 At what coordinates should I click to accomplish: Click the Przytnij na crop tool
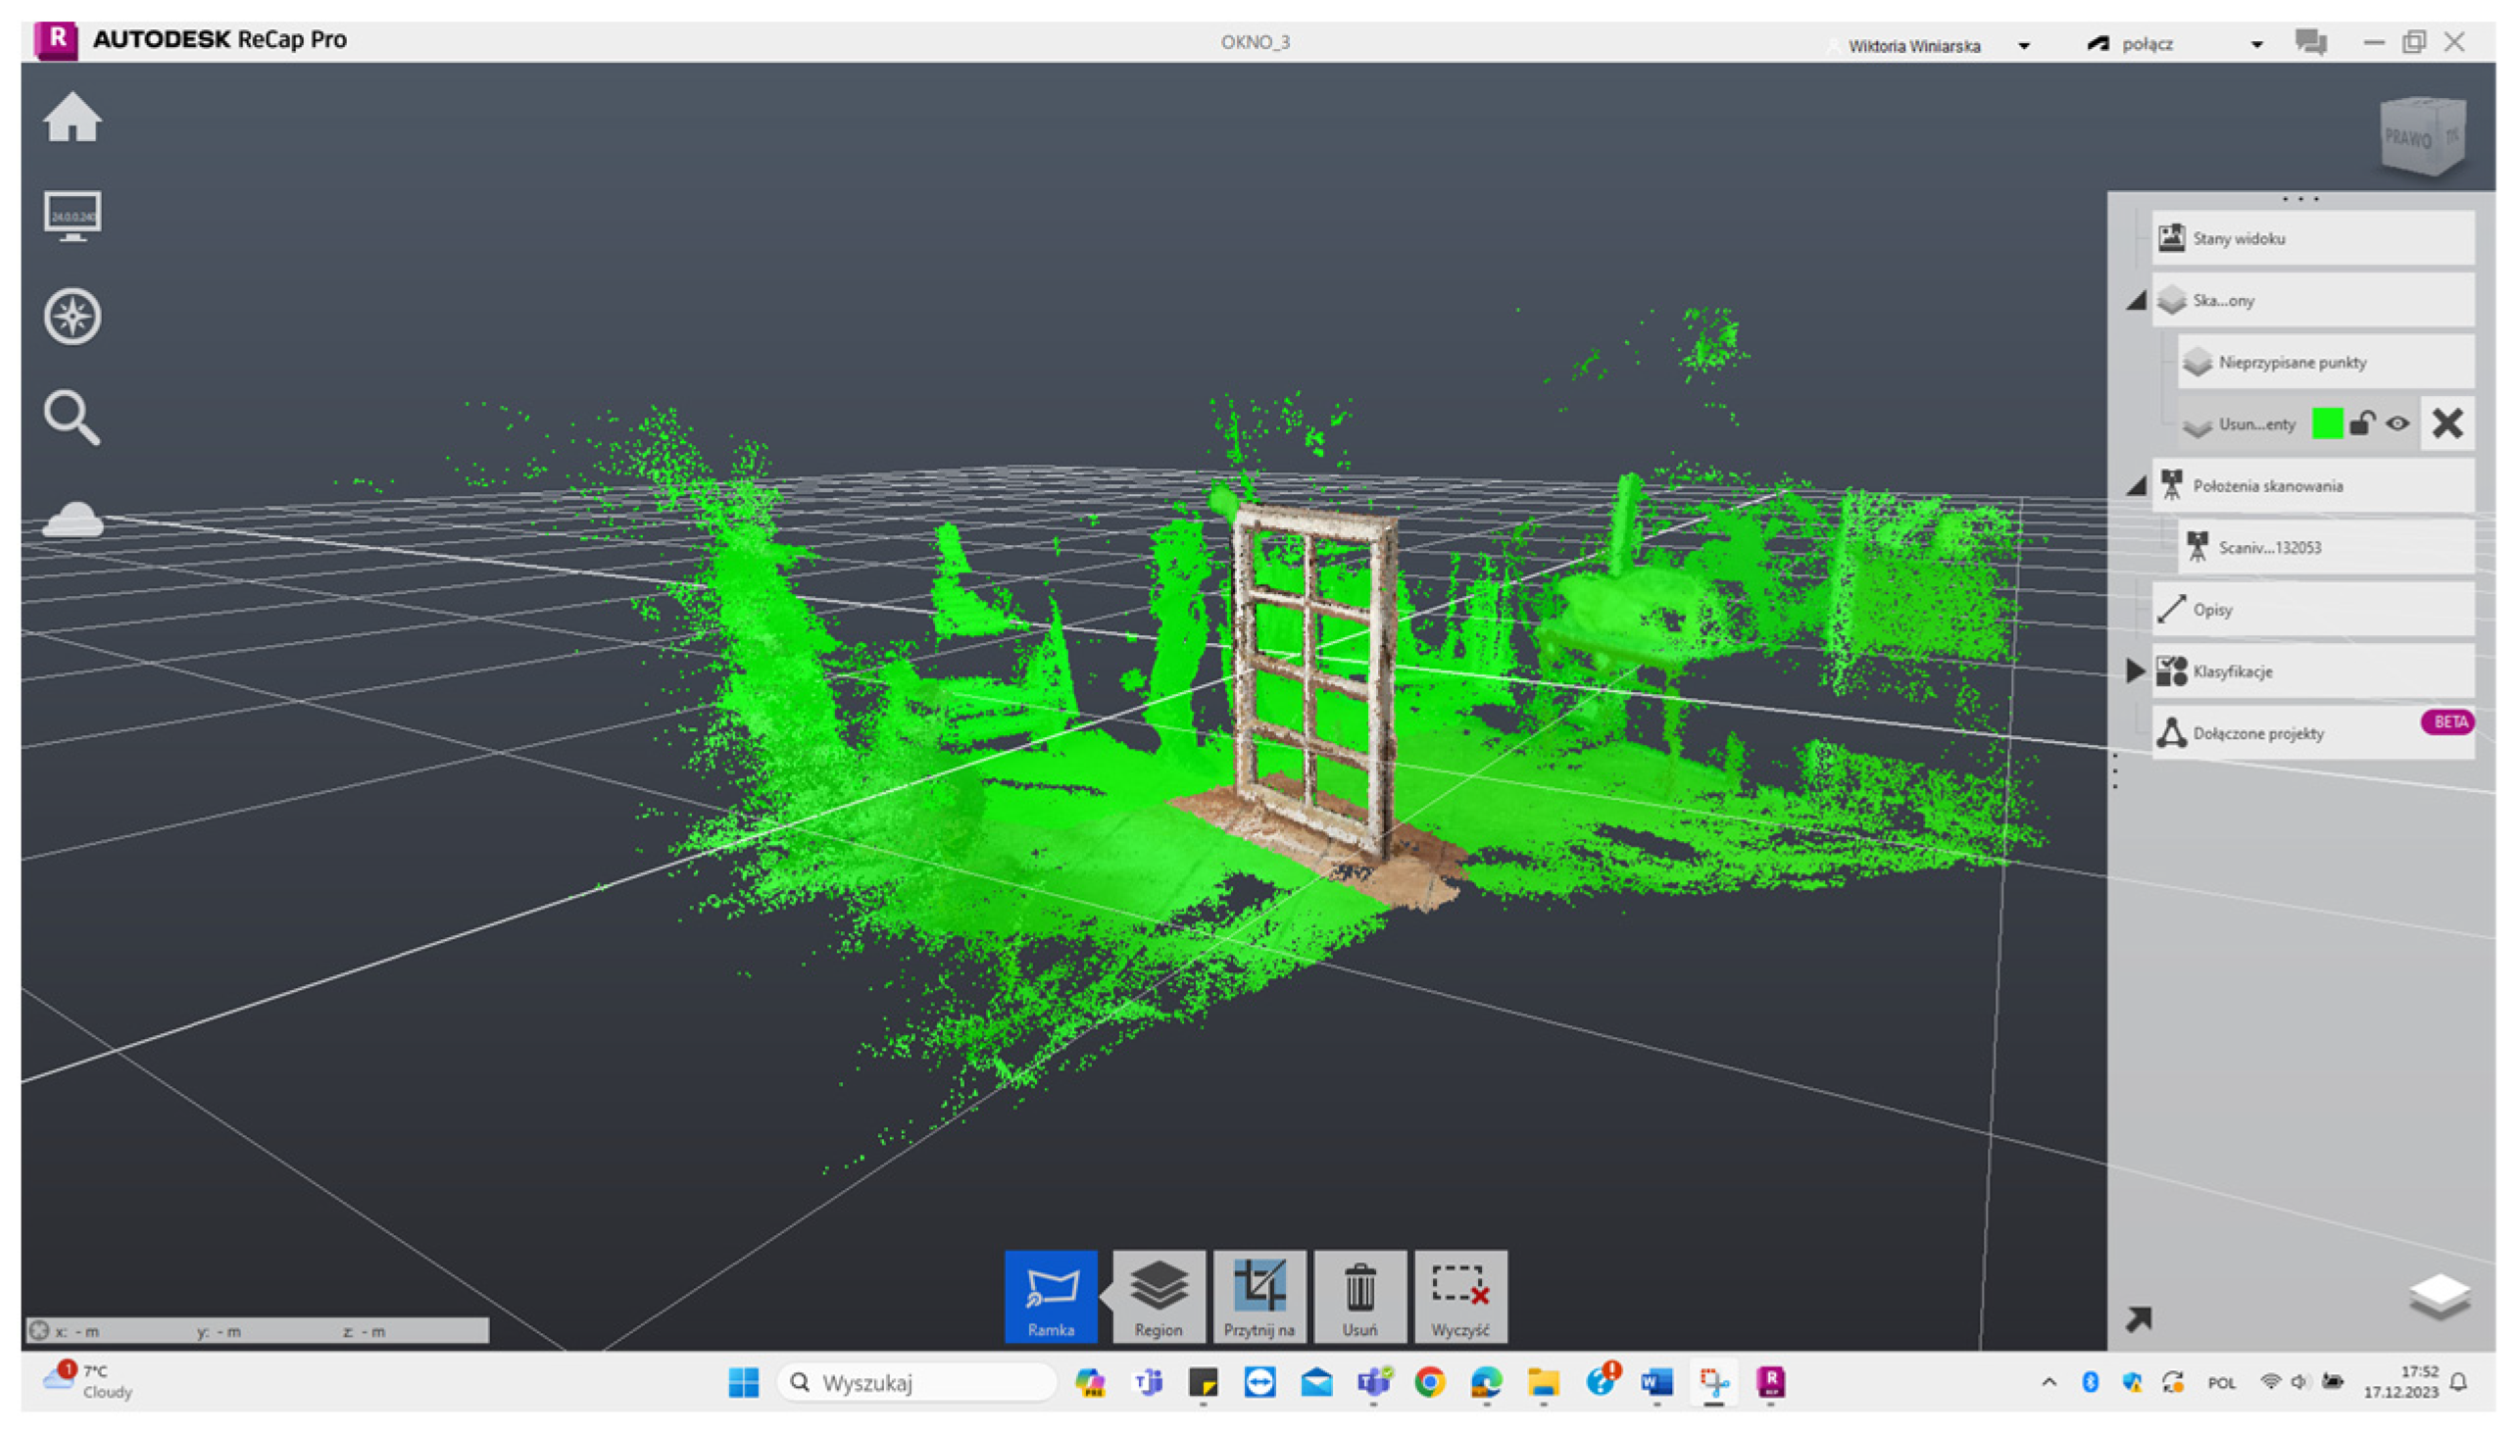(x=1259, y=1295)
